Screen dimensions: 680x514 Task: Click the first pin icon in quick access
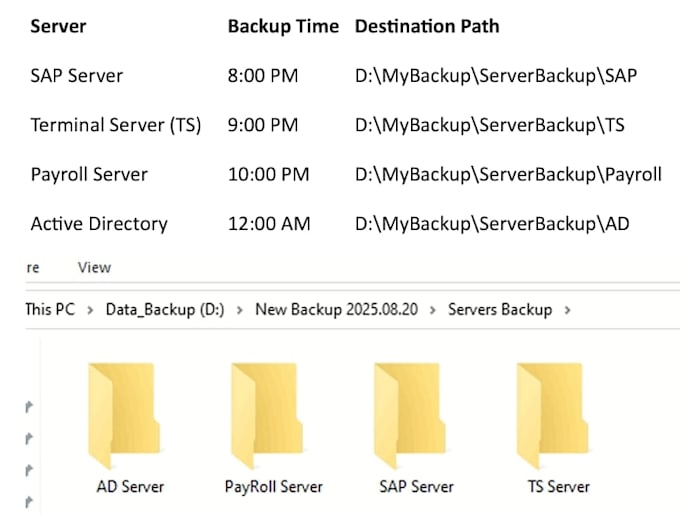pos(29,407)
